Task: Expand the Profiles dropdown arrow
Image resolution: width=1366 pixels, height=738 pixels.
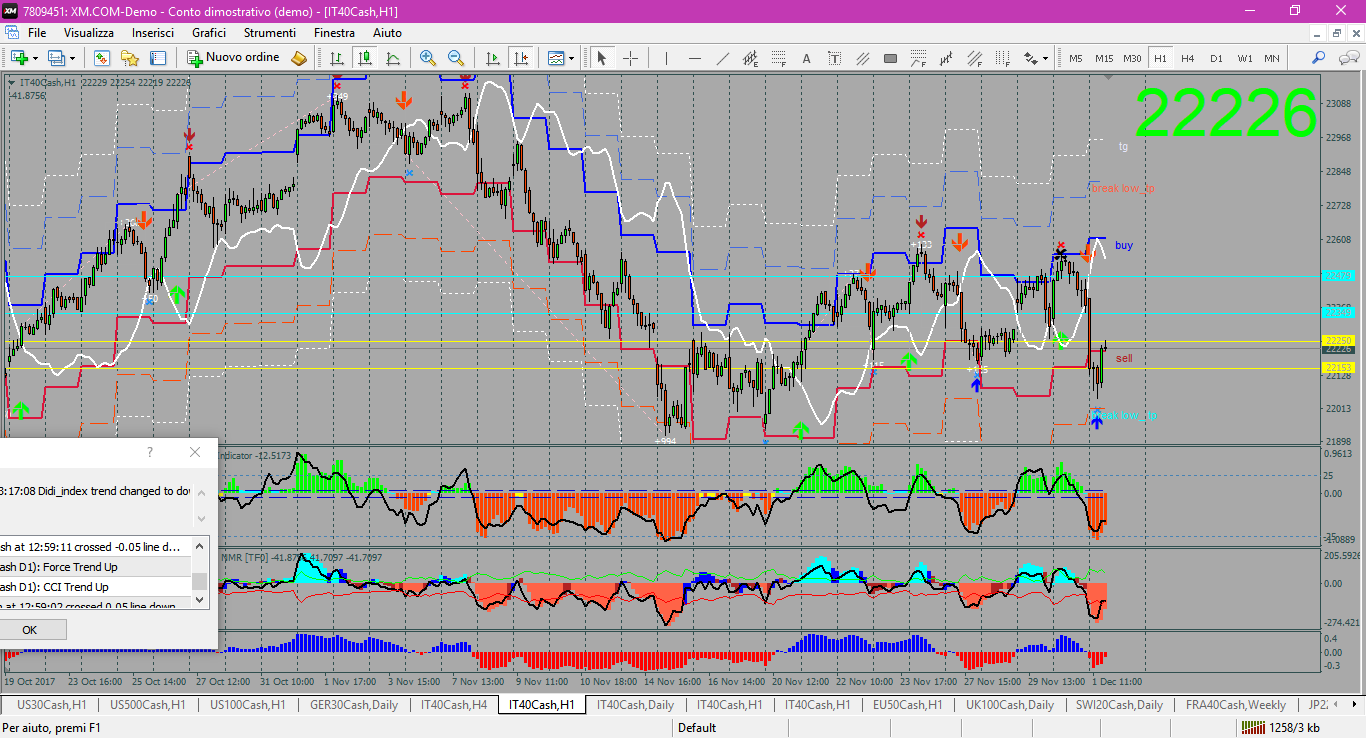Action: coord(71,58)
